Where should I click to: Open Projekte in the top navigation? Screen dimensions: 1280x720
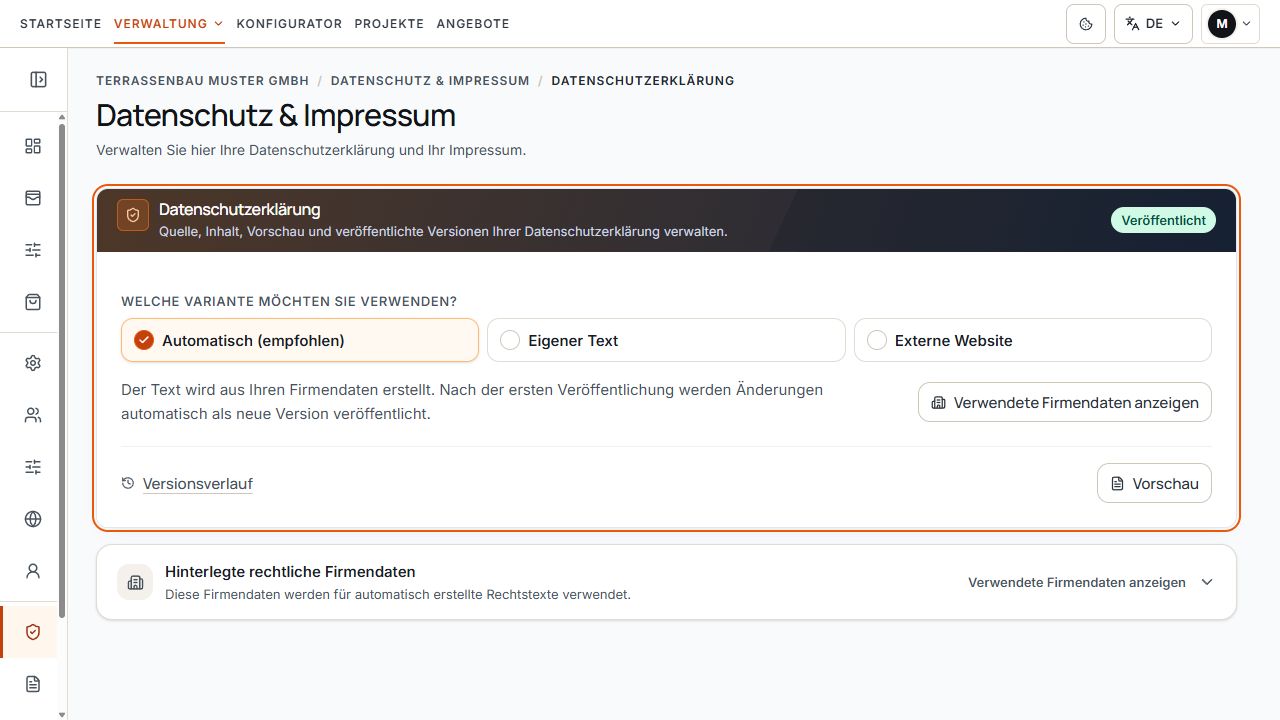389,23
